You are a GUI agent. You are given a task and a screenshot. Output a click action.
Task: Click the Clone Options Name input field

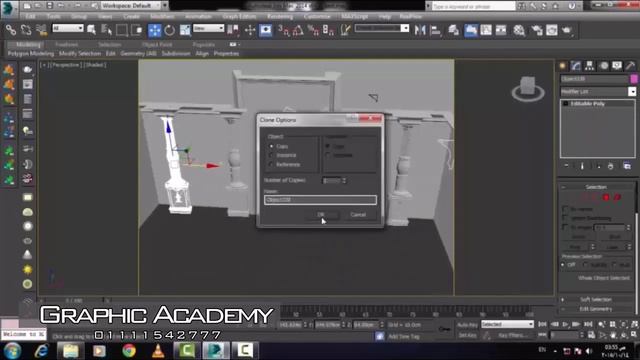click(x=320, y=200)
